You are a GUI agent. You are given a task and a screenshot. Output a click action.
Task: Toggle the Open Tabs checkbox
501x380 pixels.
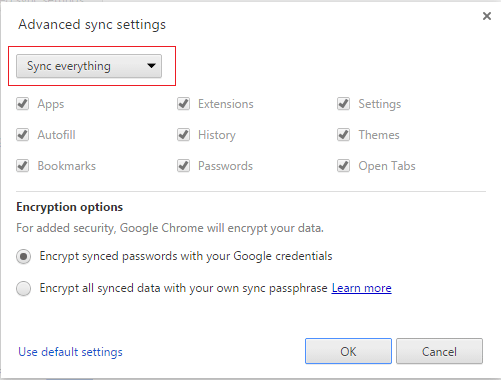point(343,166)
